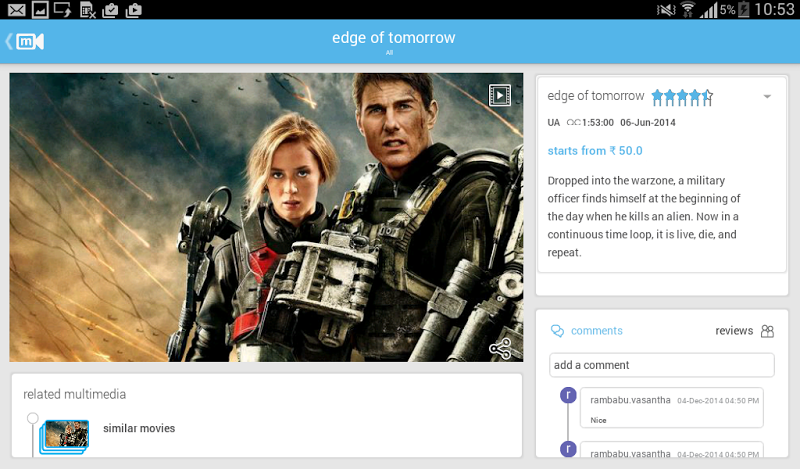The width and height of the screenshot is (800, 469).
Task: Focus the add a comment field
Action: (x=662, y=365)
